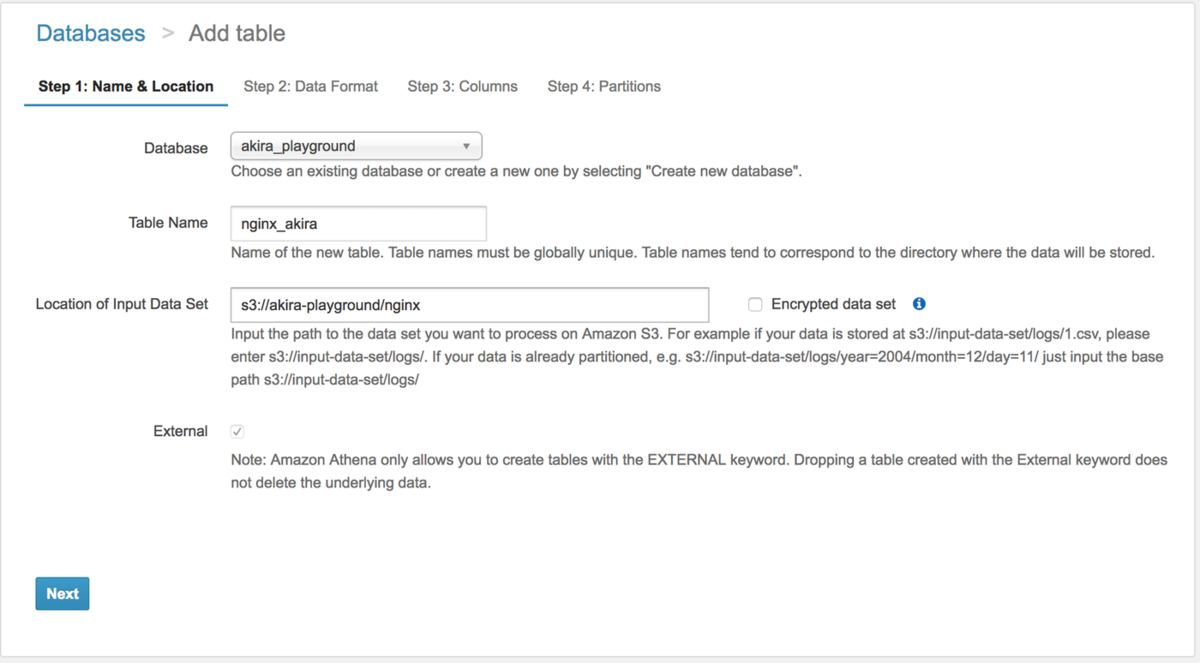Go to Step 3: Columns tab
The image size is (1200, 663).
462,87
